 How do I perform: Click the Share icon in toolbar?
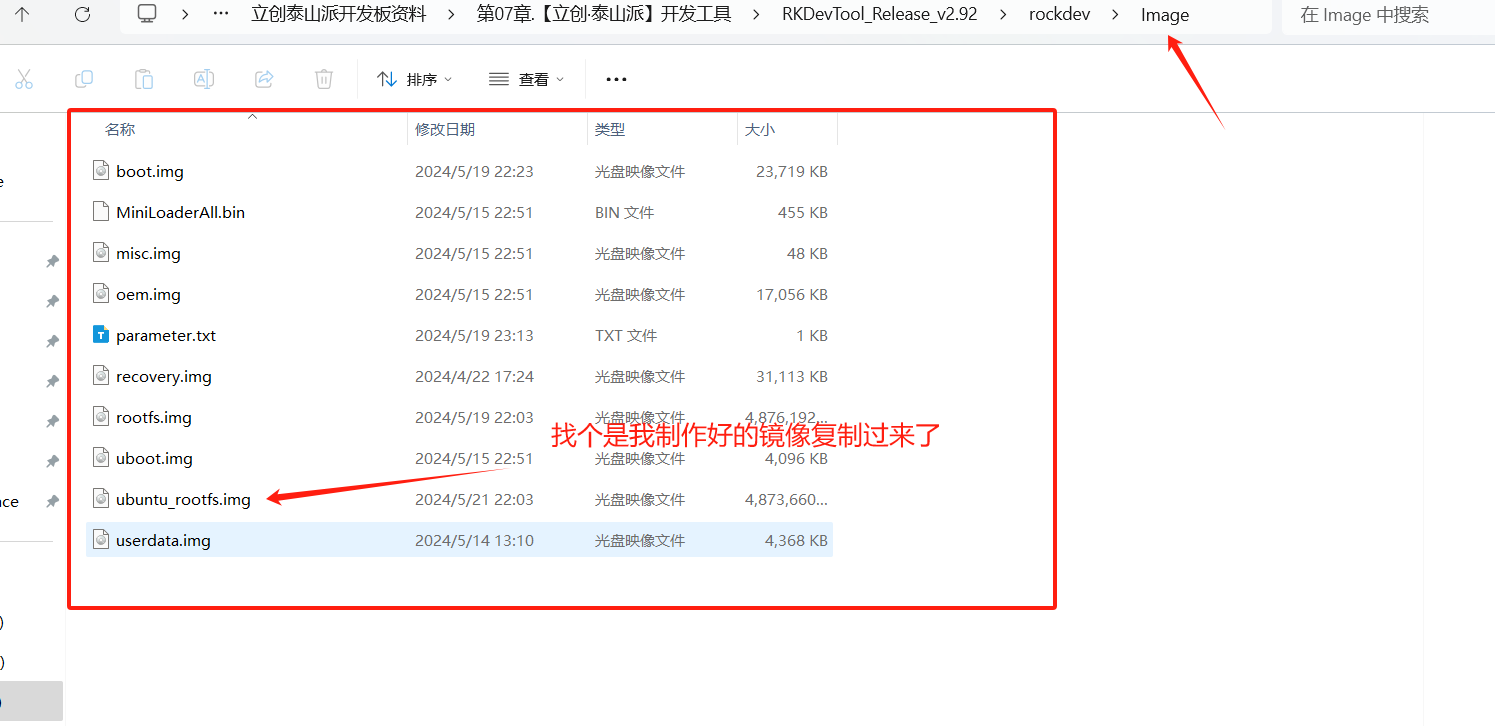click(264, 79)
